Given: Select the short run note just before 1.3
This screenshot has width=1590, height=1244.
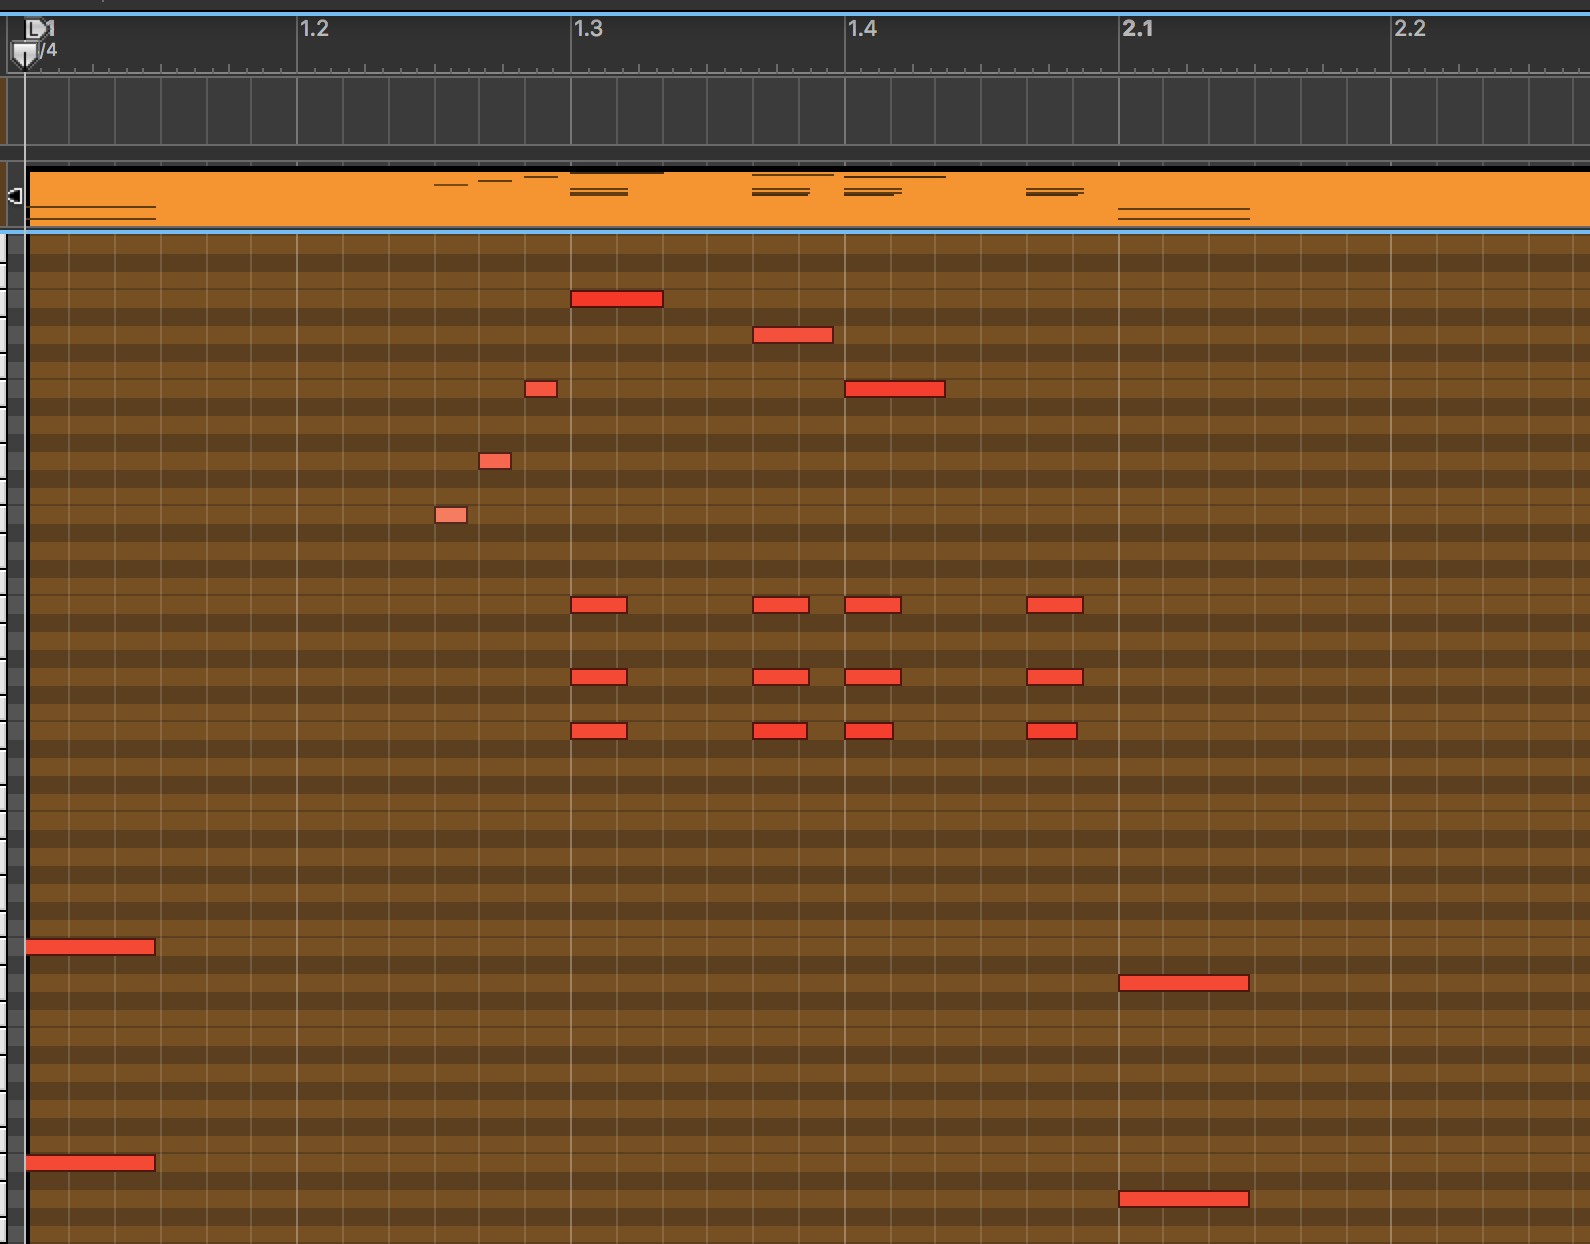Looking at the screenshot, I should [541, 389].
